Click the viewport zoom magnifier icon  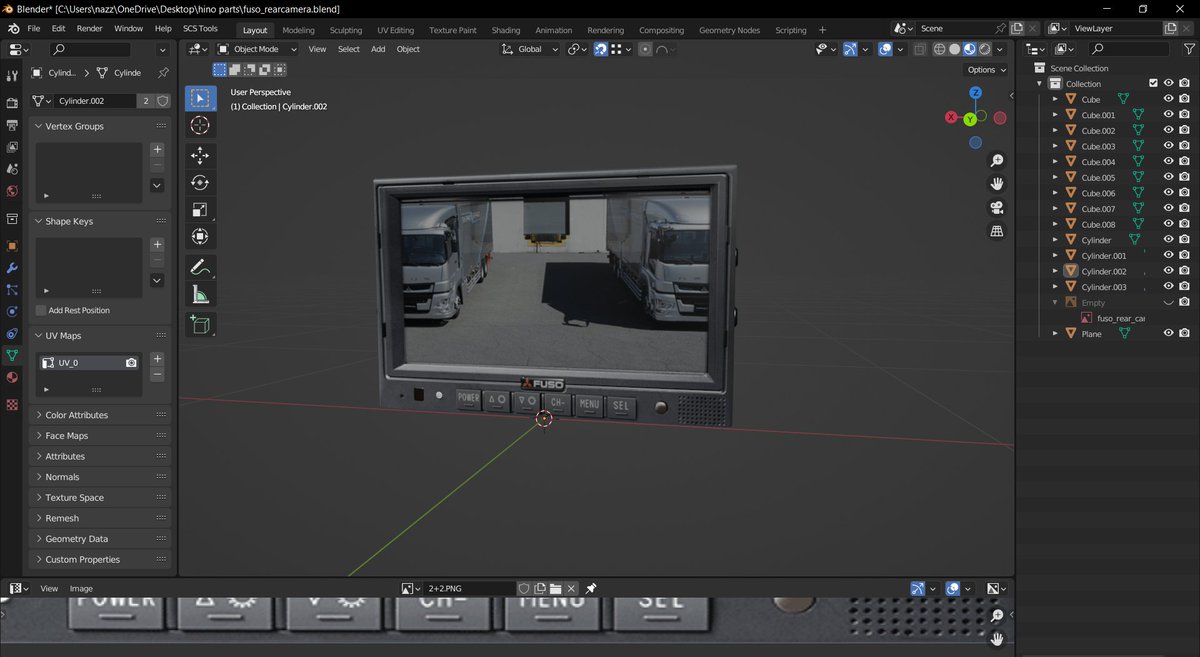tap(997, 161)
